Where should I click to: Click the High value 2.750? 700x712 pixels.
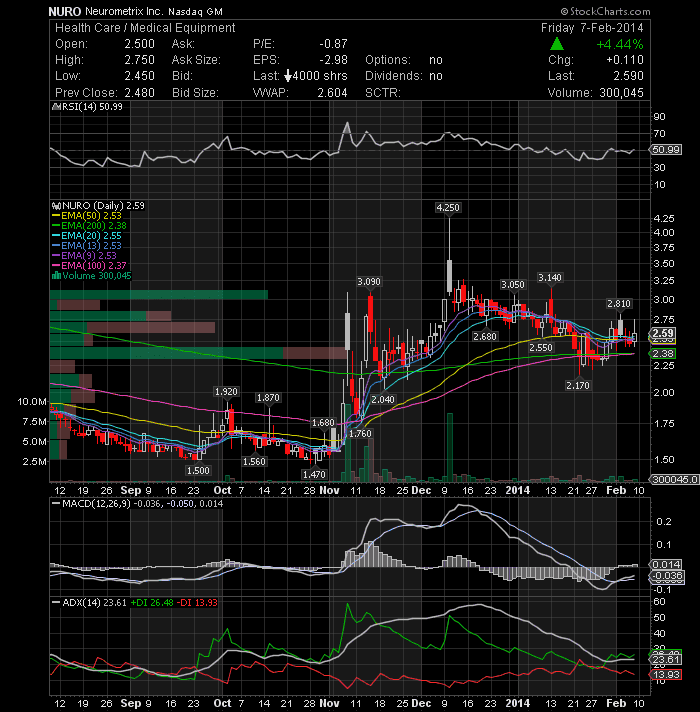[139, 60]
